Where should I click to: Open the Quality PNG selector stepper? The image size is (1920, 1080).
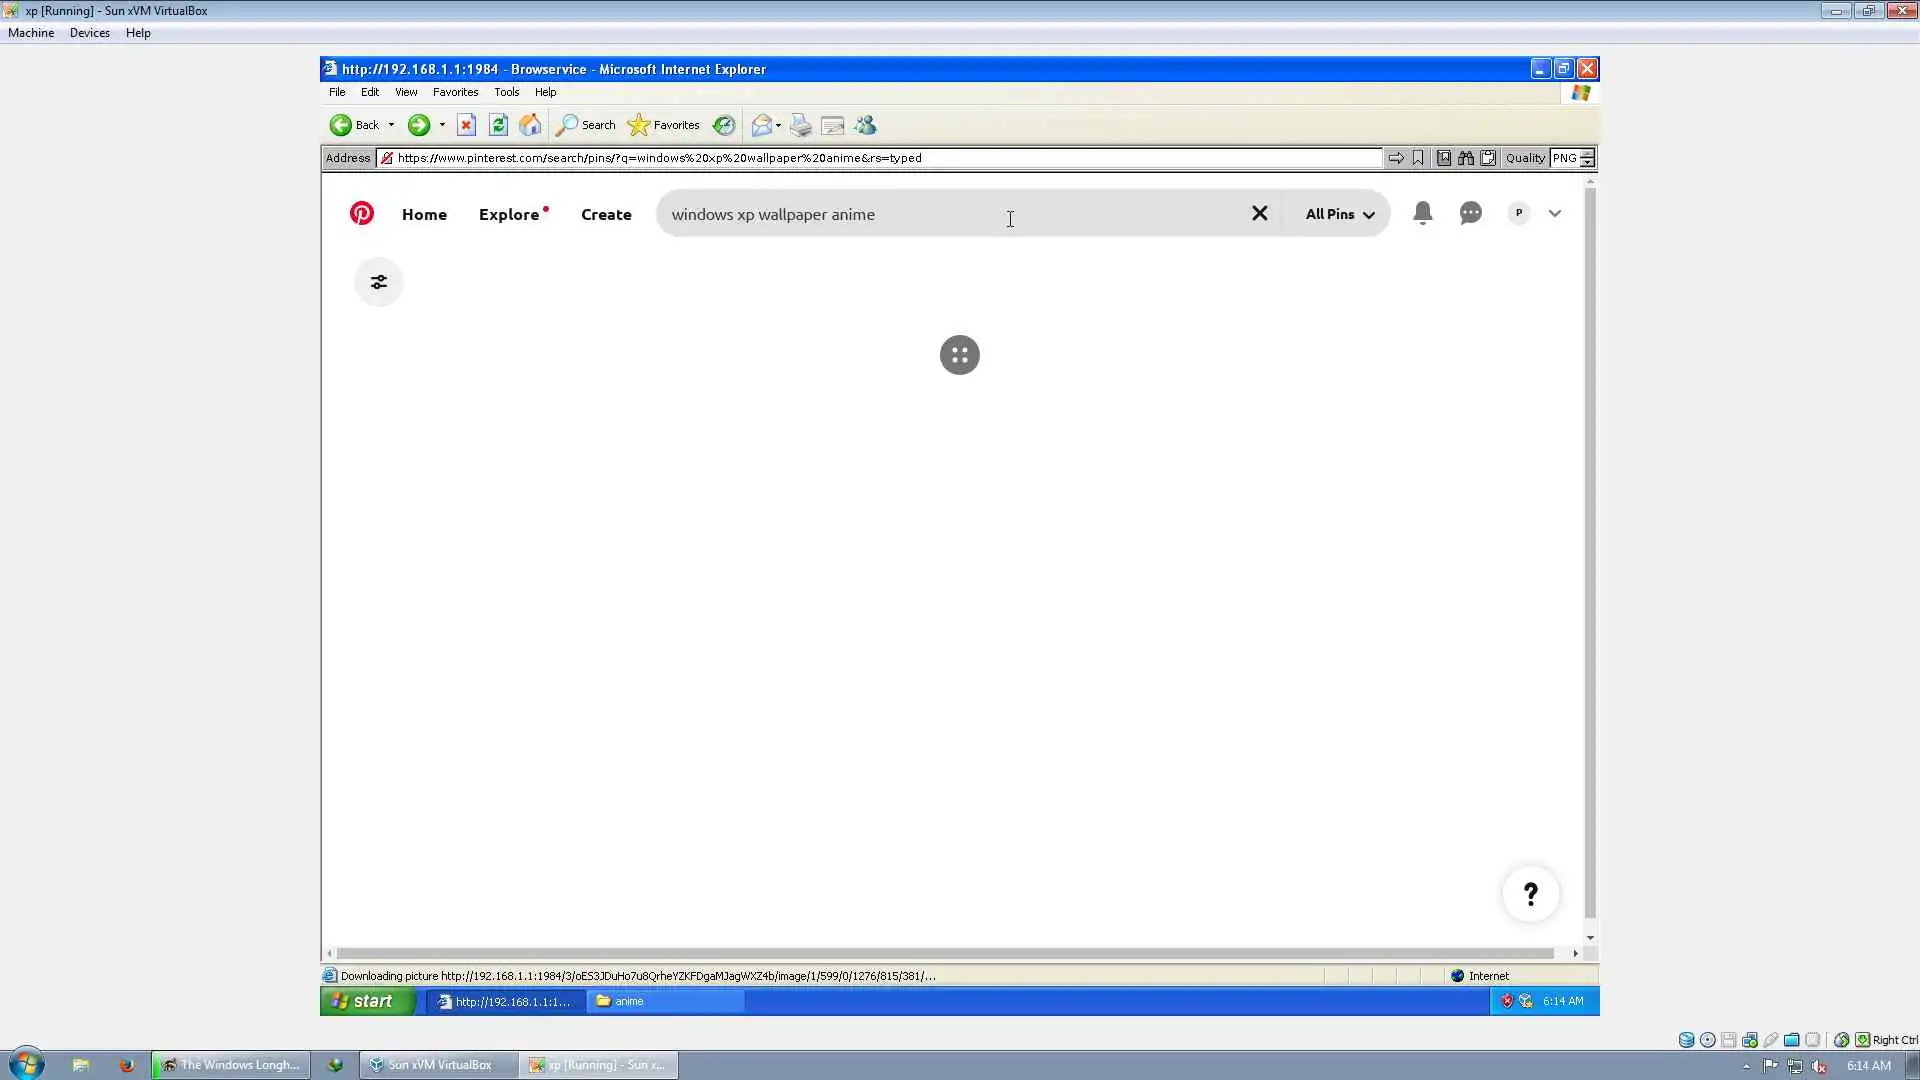click(1587, 158)
